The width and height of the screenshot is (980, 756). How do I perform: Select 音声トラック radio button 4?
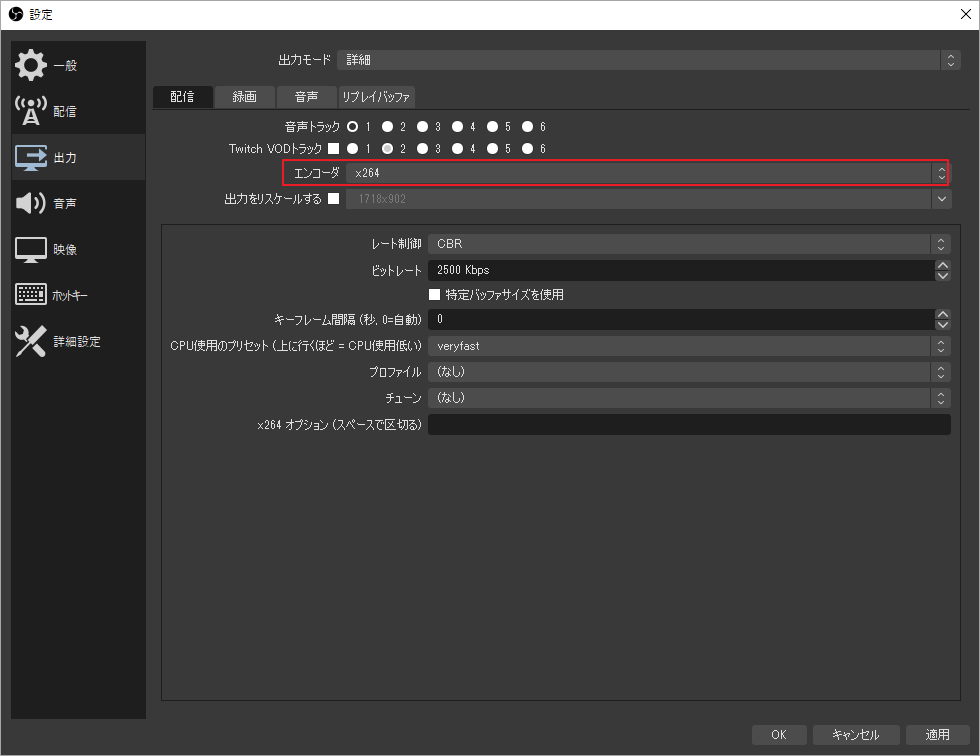(x=458, y=127)
